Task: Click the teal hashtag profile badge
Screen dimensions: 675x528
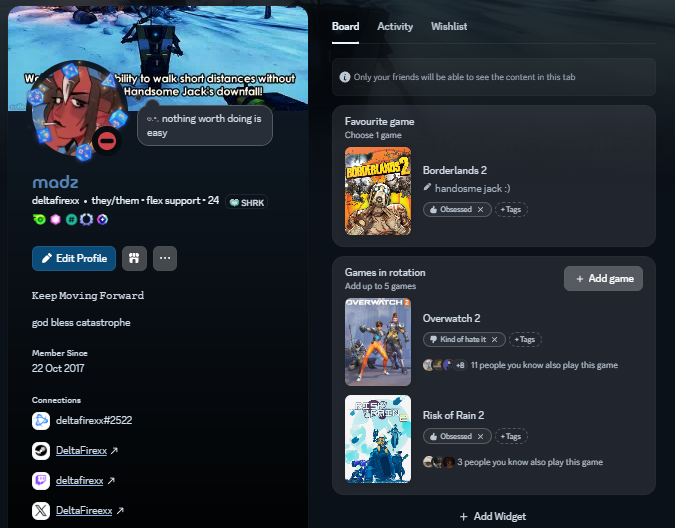Action: [x=71, y=219]
